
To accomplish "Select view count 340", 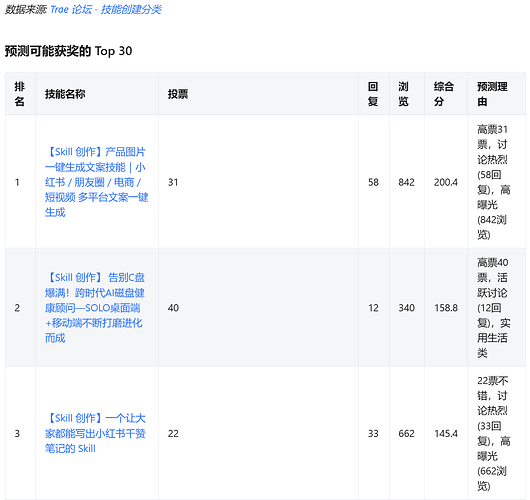I will (406, 308).
